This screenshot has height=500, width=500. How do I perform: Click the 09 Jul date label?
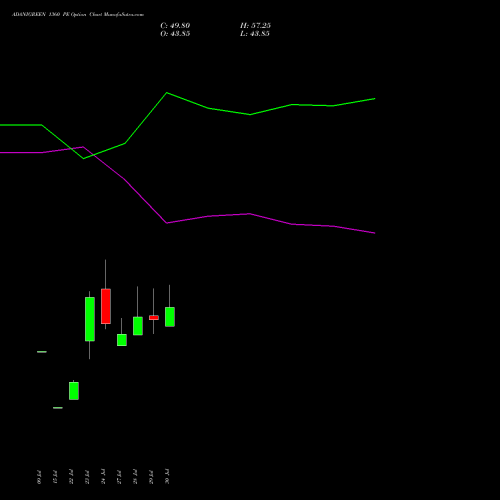(x=39, y=477)
